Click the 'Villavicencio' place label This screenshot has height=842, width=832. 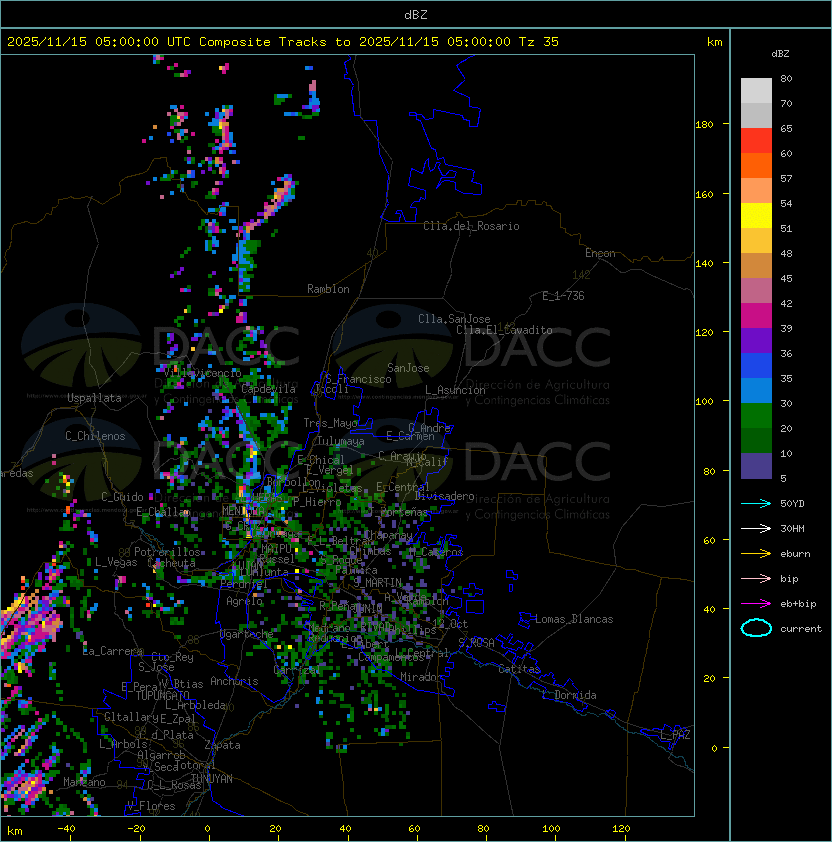click(202, 373)
